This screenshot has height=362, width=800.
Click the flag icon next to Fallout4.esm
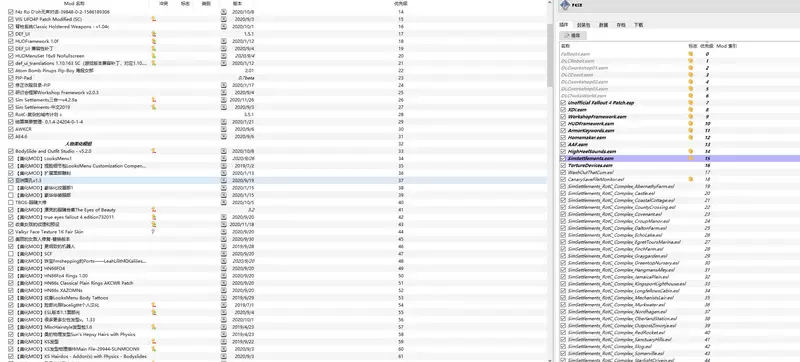pos(691,54)
